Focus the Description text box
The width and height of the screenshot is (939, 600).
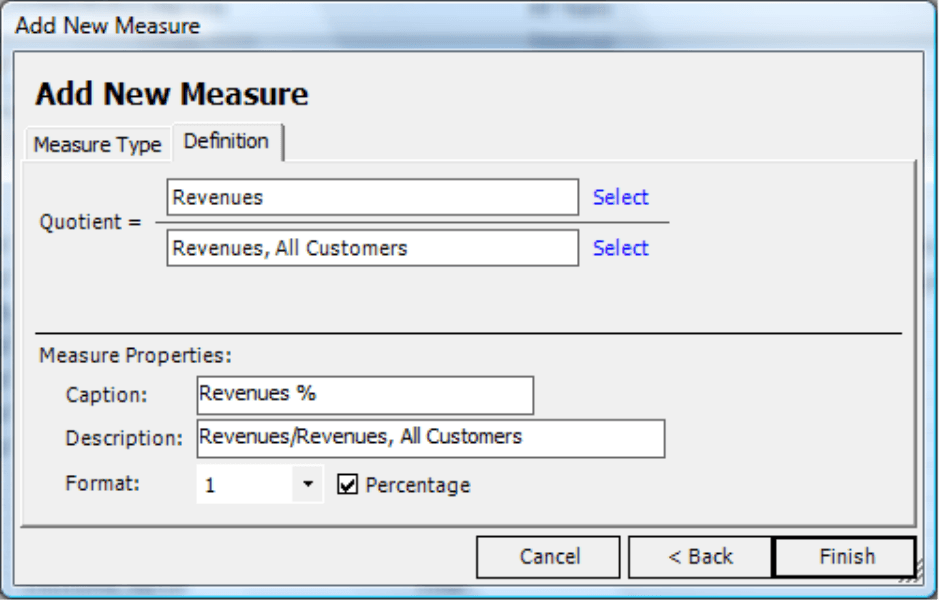(431, 439)
